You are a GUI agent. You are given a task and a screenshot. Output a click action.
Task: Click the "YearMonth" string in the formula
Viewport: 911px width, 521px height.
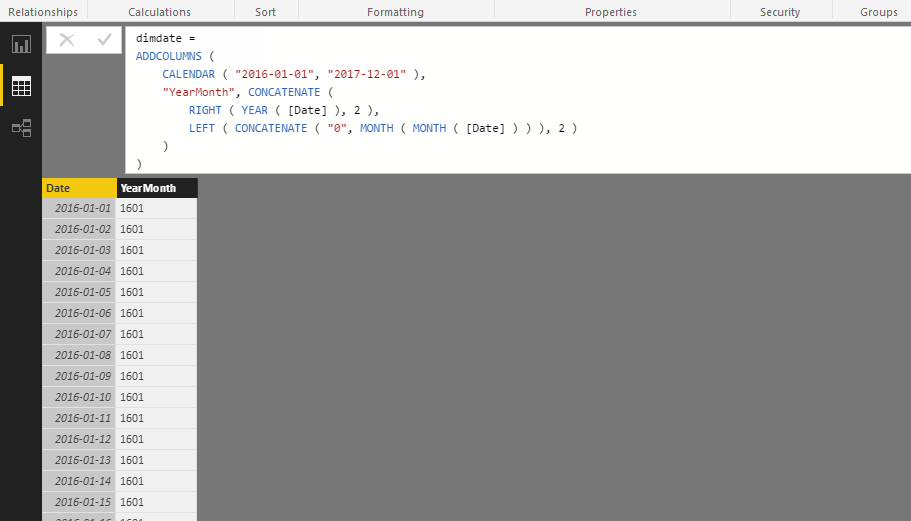[199, 92]
